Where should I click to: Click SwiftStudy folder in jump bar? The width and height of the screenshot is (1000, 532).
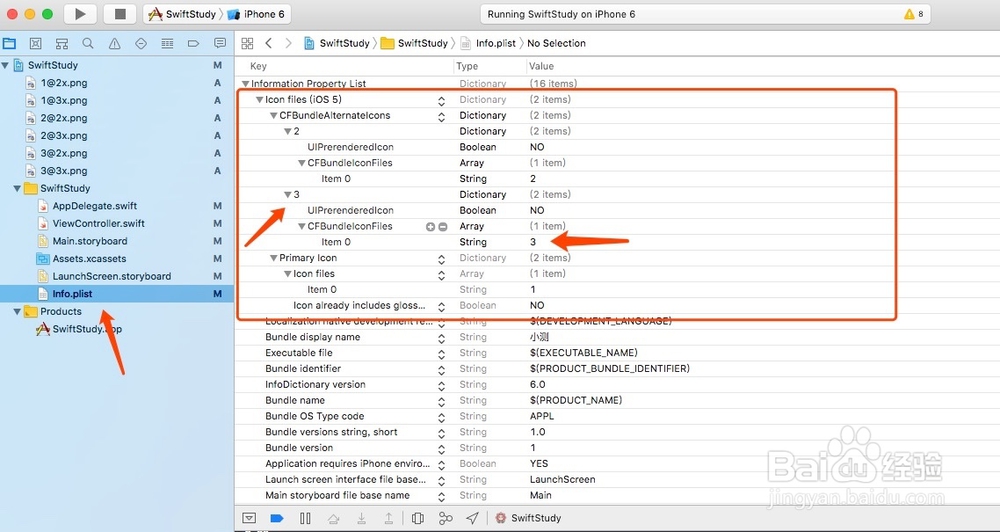415,43
